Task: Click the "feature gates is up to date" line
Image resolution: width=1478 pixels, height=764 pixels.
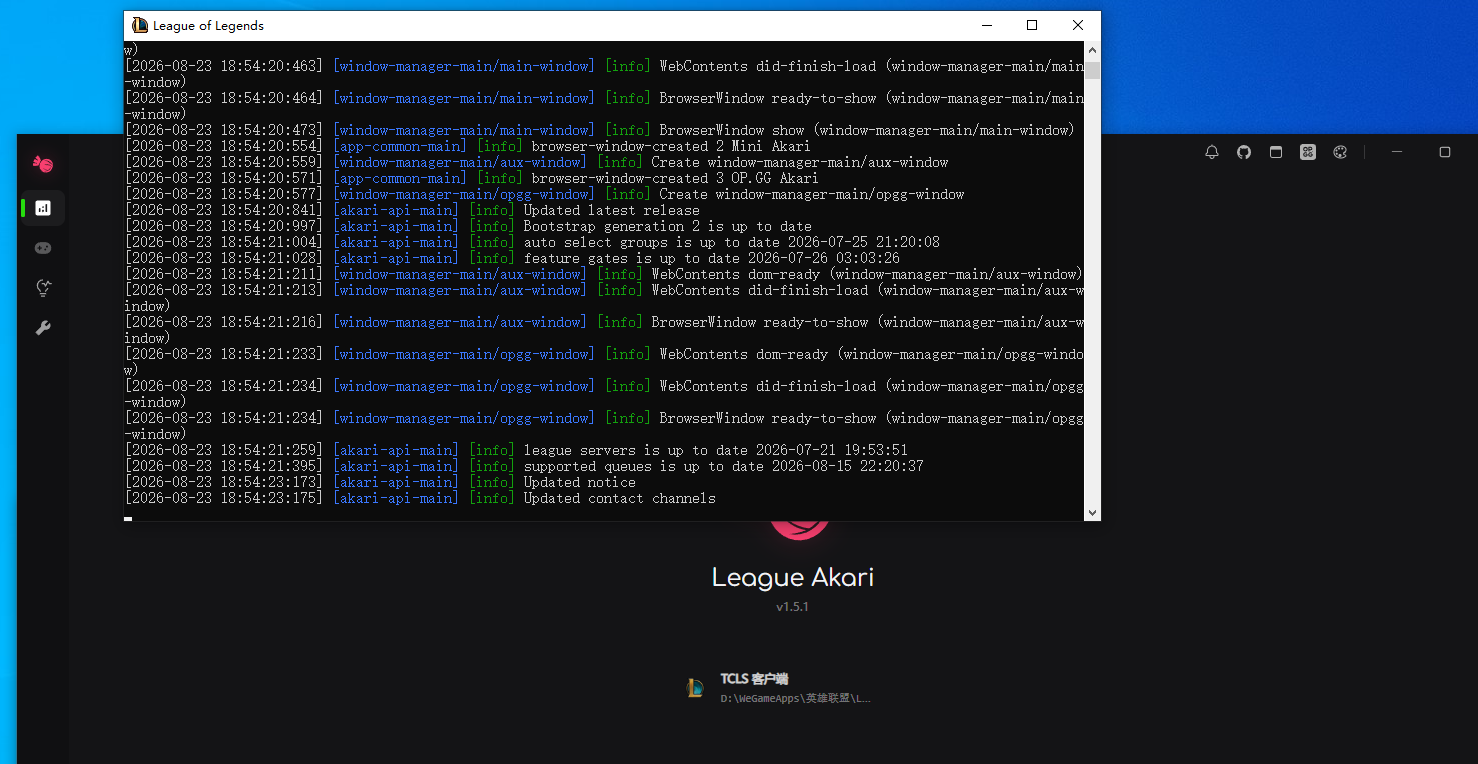Action: point(512,258)
